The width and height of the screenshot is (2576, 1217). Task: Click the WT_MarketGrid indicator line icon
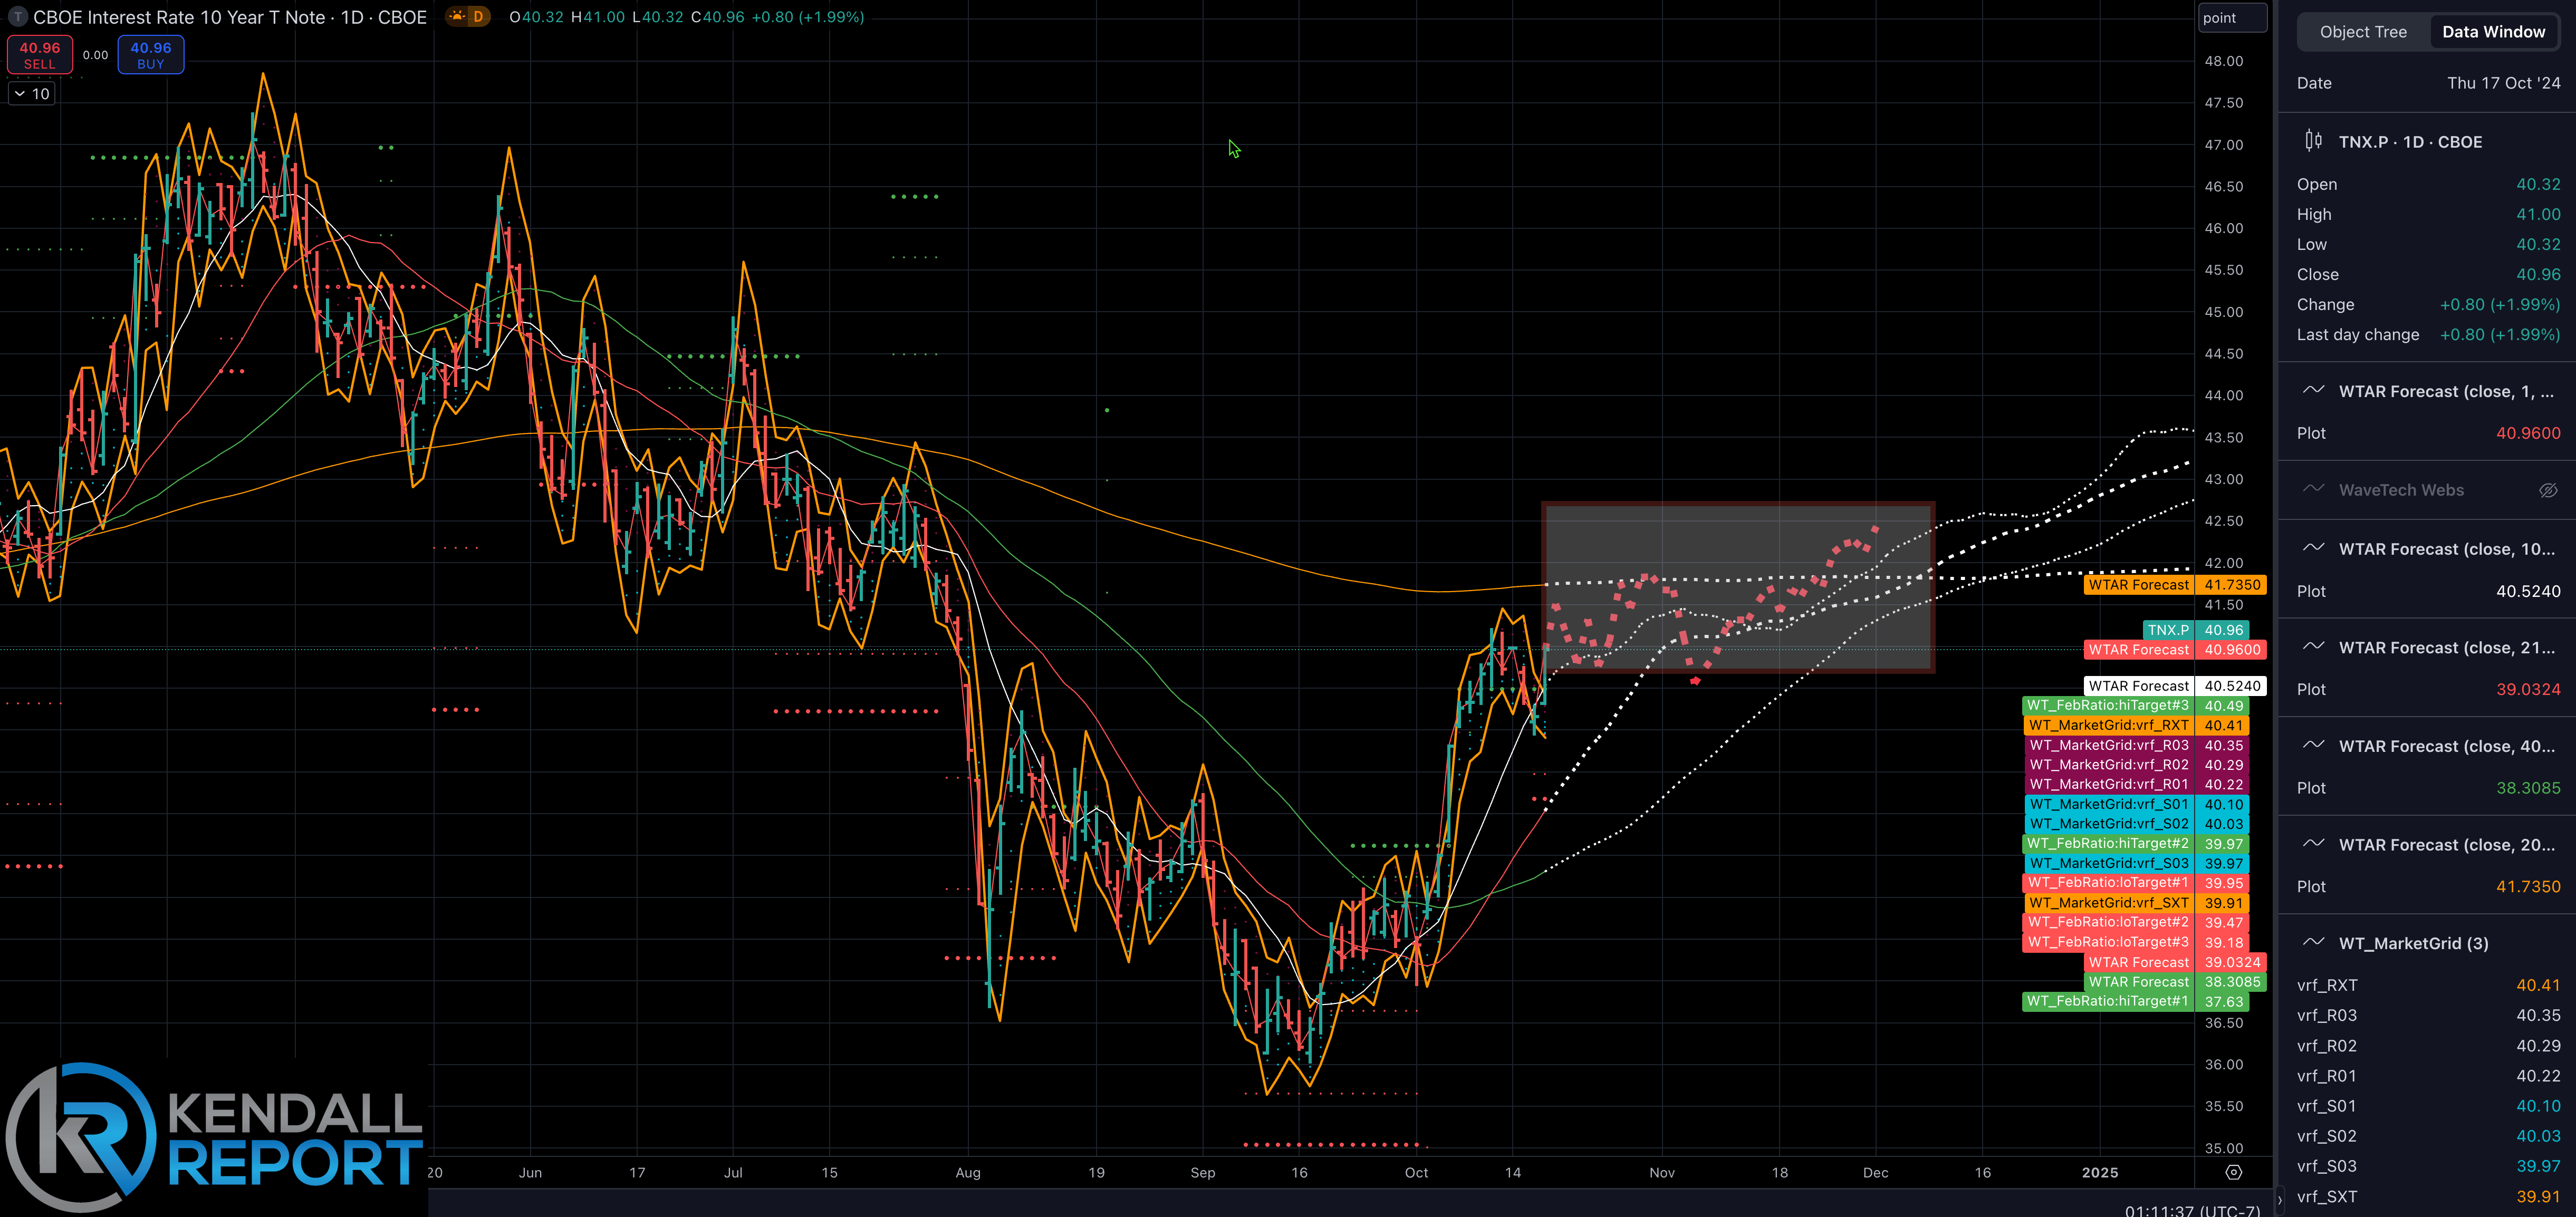pos(2313,942)
